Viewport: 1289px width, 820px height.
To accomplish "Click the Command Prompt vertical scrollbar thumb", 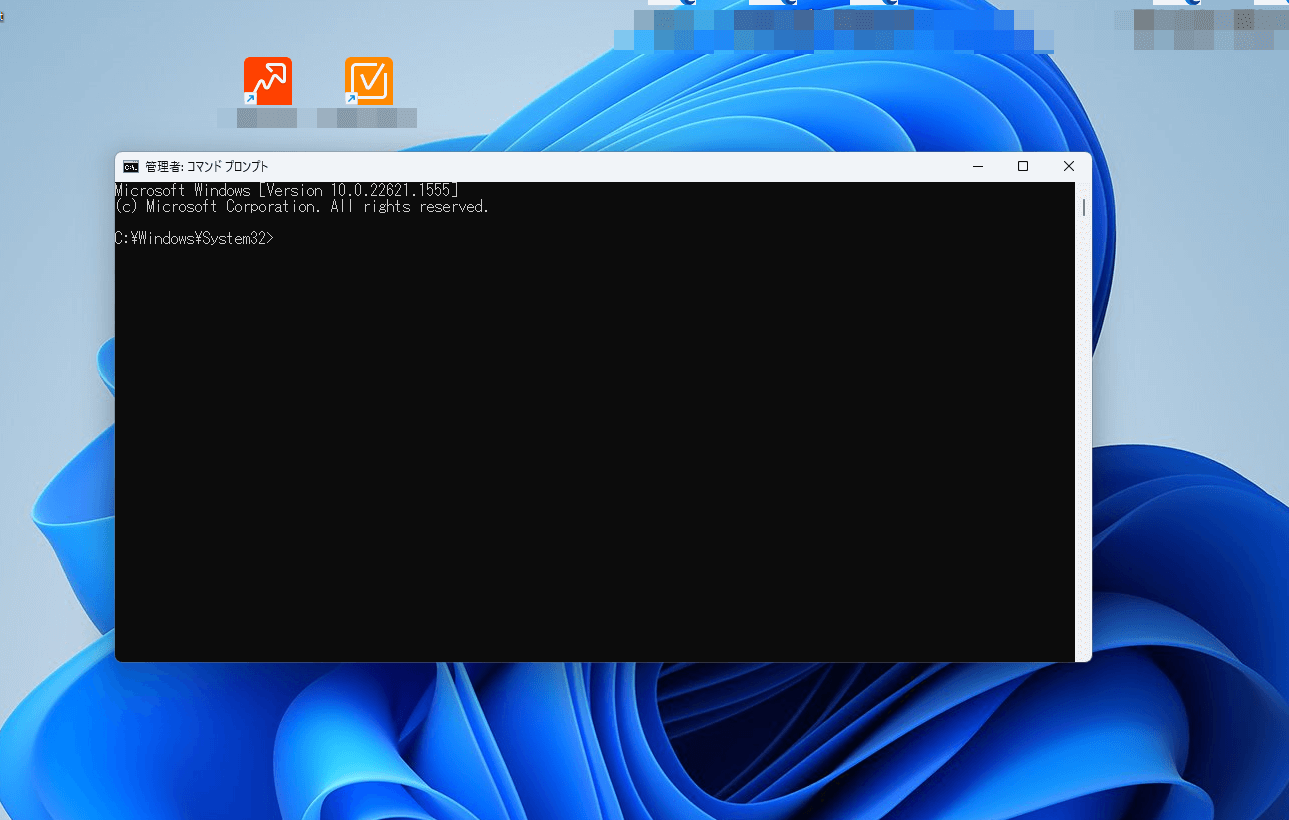I will [x=1084, y=208].
